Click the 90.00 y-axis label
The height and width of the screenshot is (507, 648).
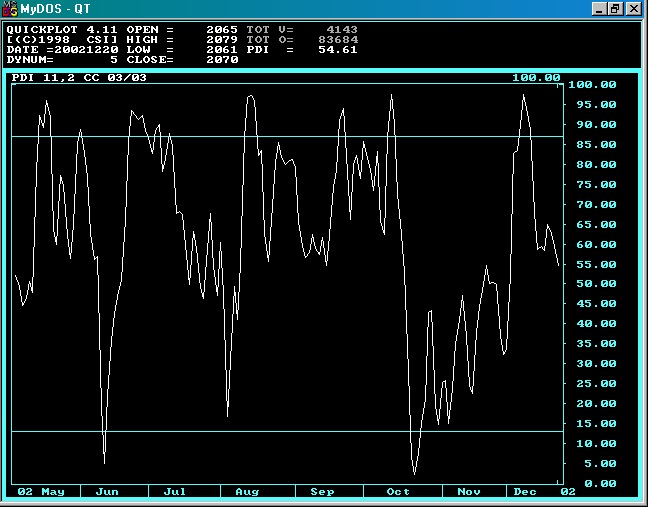pyautogui.click(x=596, y=124)
